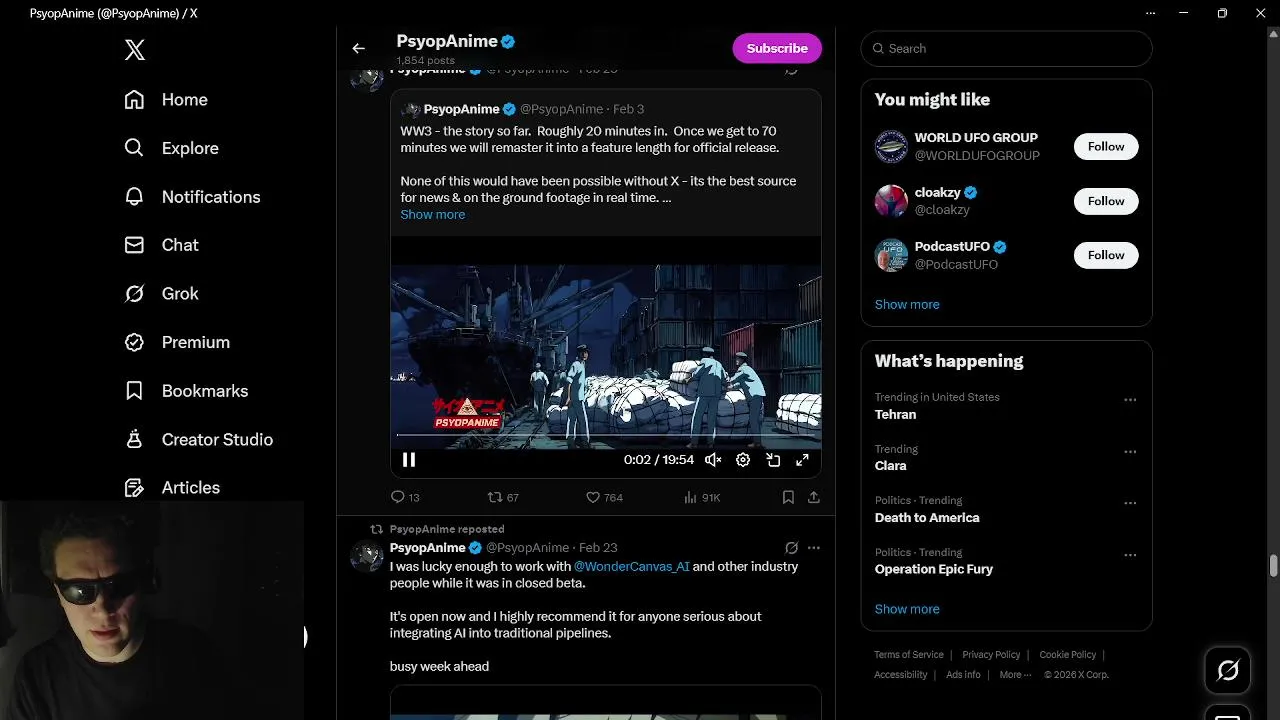Show more suggested accounts under You might like
Image resolution: width=1280 pixels, height=720 pixels.
907,304
